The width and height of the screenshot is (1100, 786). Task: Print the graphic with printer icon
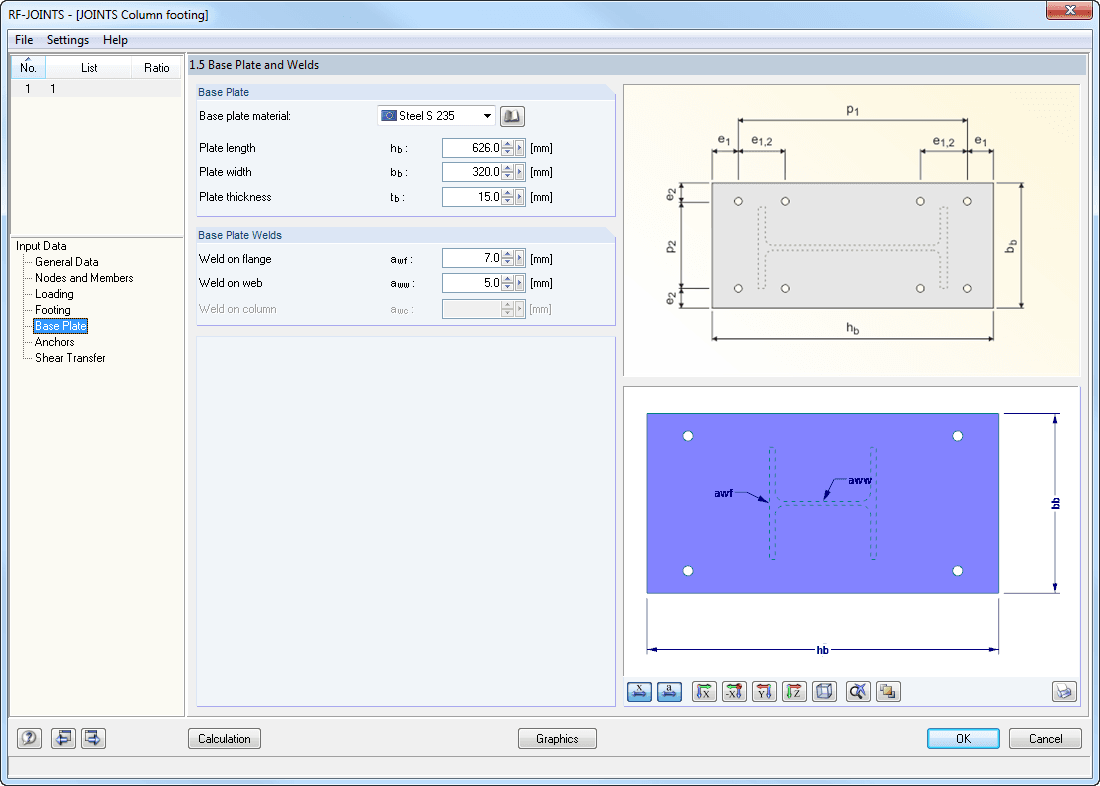(1064, 692)
